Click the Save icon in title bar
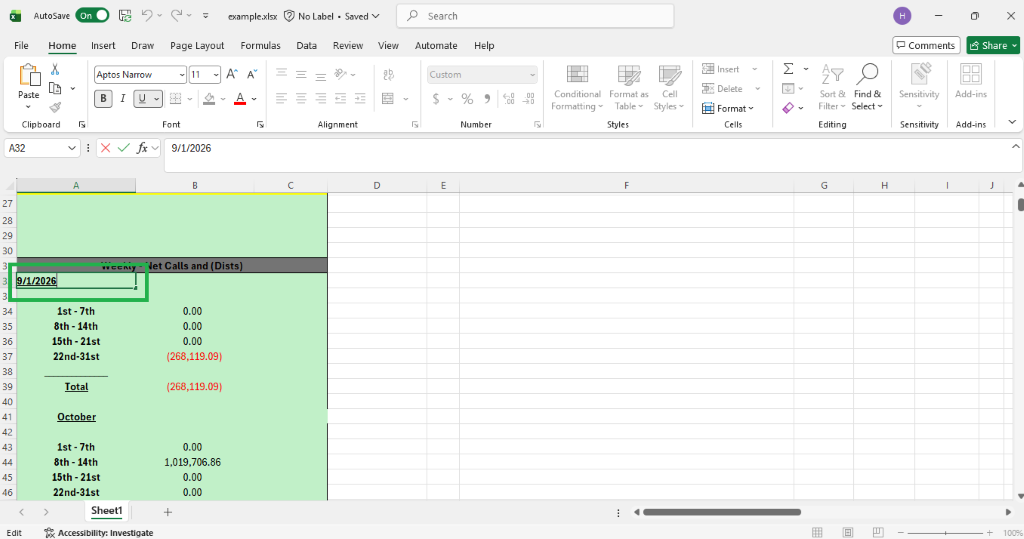This screenshot has height=539, width=1024. 125,16
